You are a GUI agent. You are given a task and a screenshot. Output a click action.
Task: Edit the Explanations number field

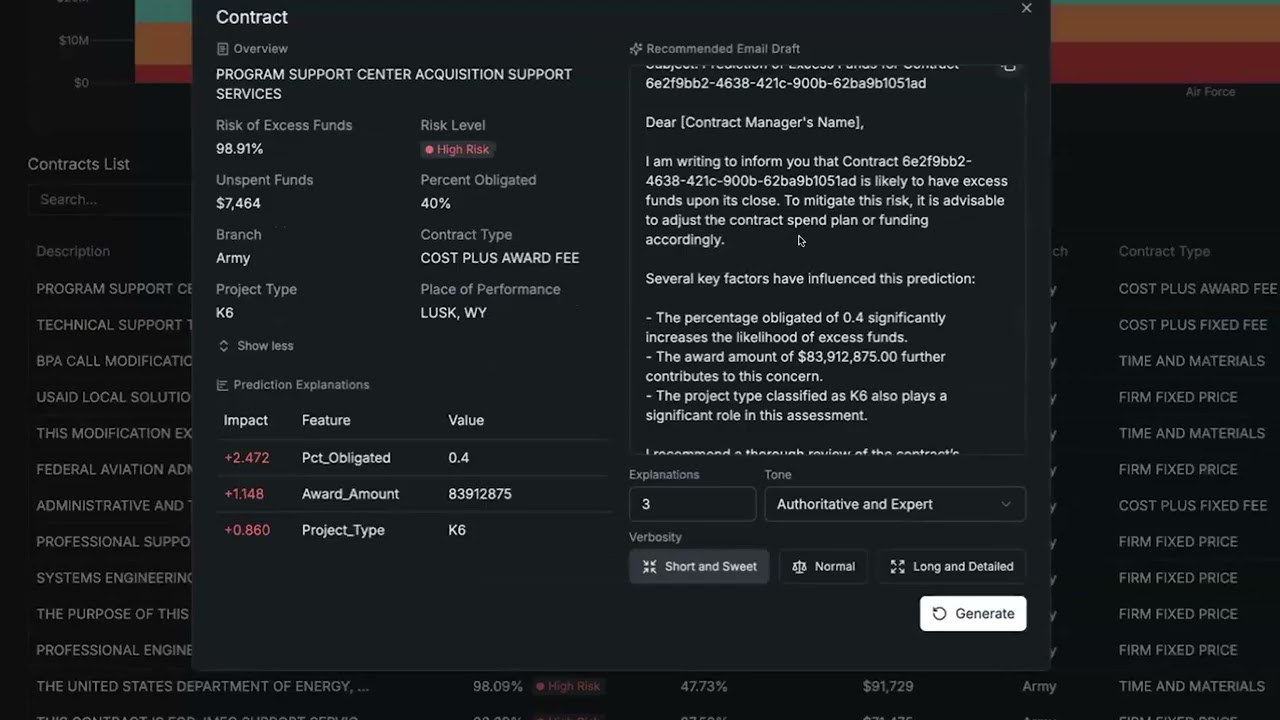click(x=692, y=505)
